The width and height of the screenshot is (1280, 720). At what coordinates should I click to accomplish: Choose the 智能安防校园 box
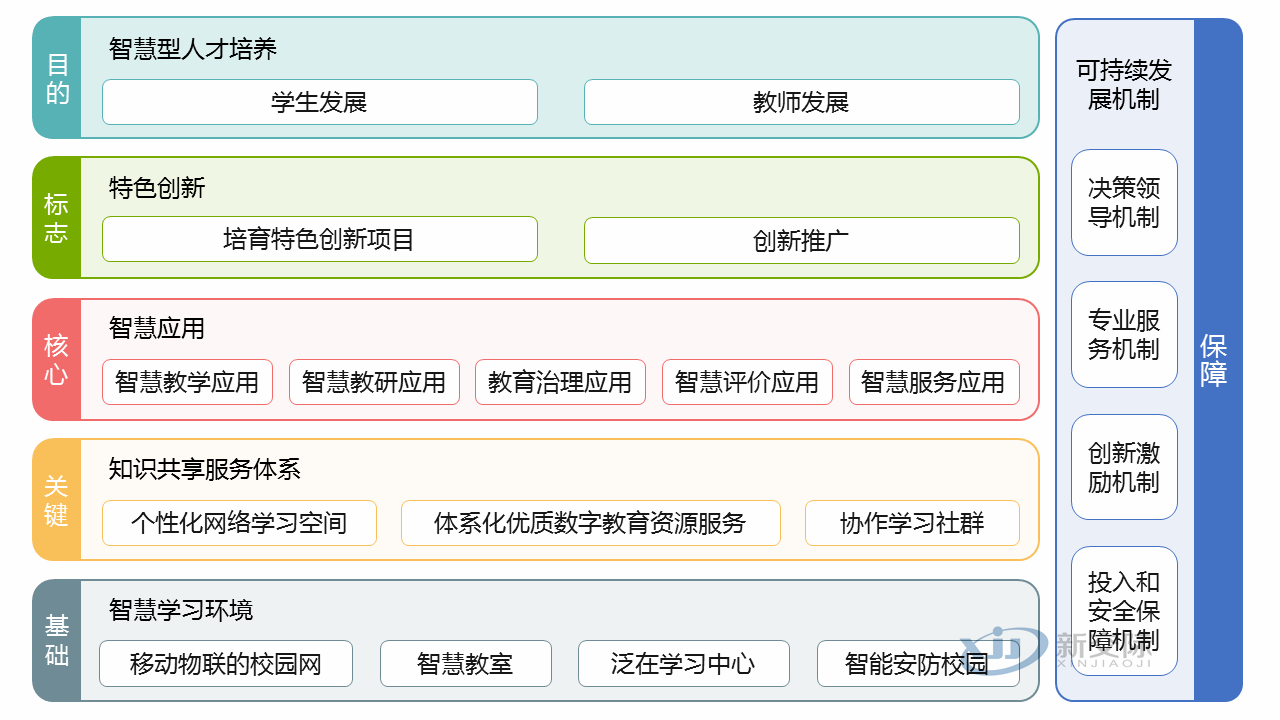[918, 664]
